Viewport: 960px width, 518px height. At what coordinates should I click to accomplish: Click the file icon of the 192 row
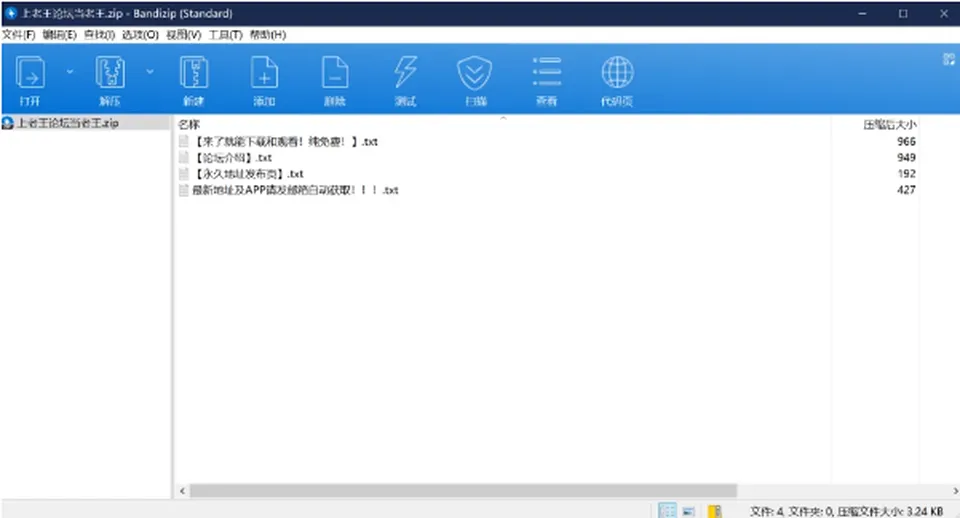pos(184,174)
